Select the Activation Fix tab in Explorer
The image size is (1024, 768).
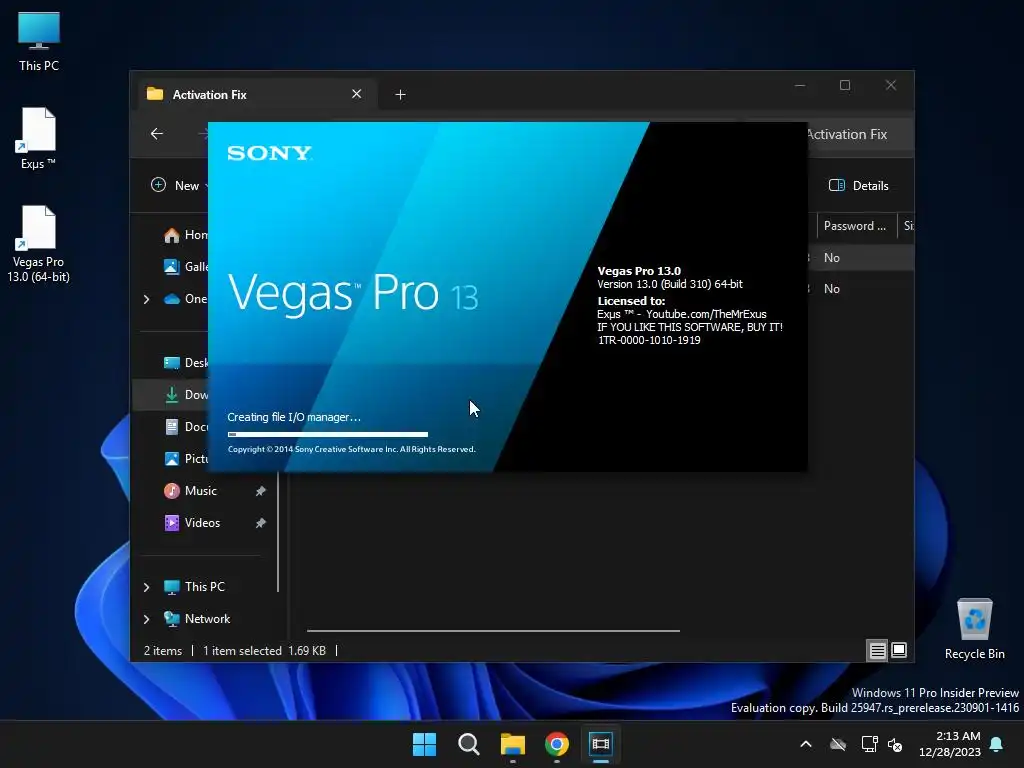pyautogui.click(x=257, y=95)
